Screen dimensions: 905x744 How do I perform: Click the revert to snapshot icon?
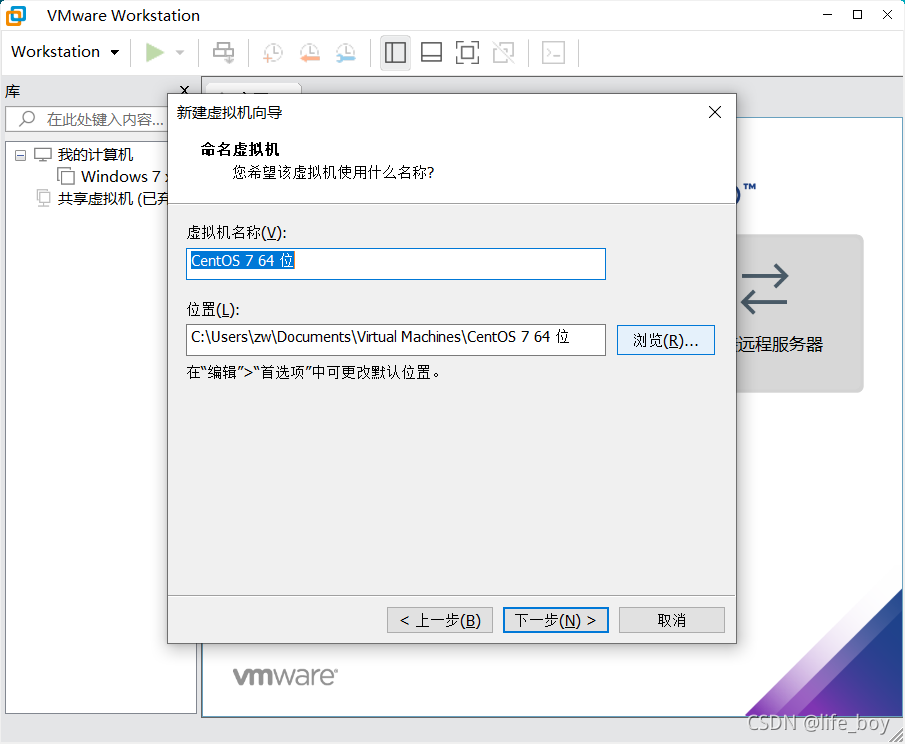click(x=309, y=53)
